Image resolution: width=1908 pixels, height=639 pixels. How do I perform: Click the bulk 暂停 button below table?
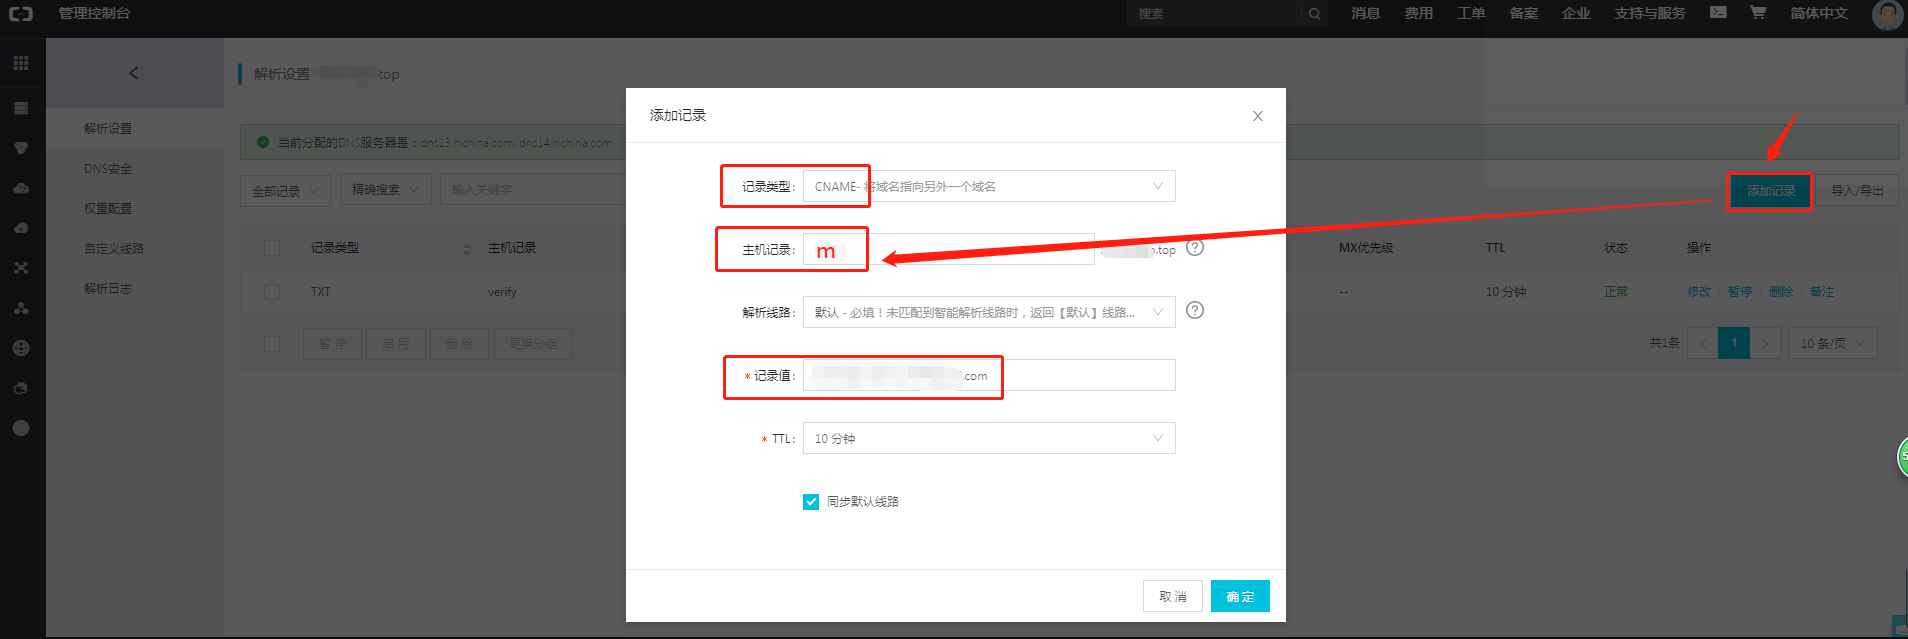(x=332, y=343)
